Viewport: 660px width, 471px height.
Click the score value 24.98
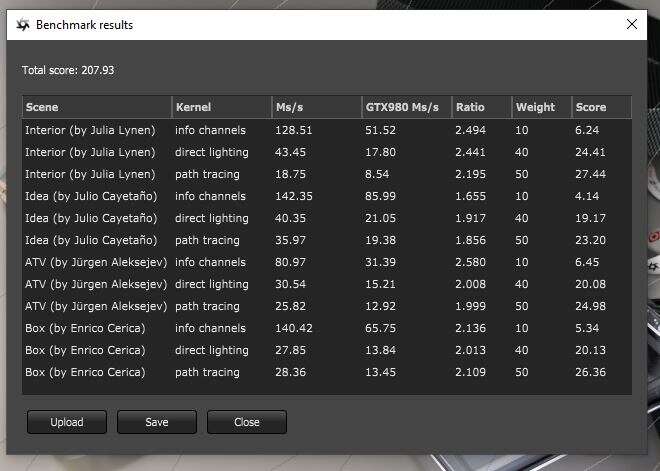click(x=591, y=306)
